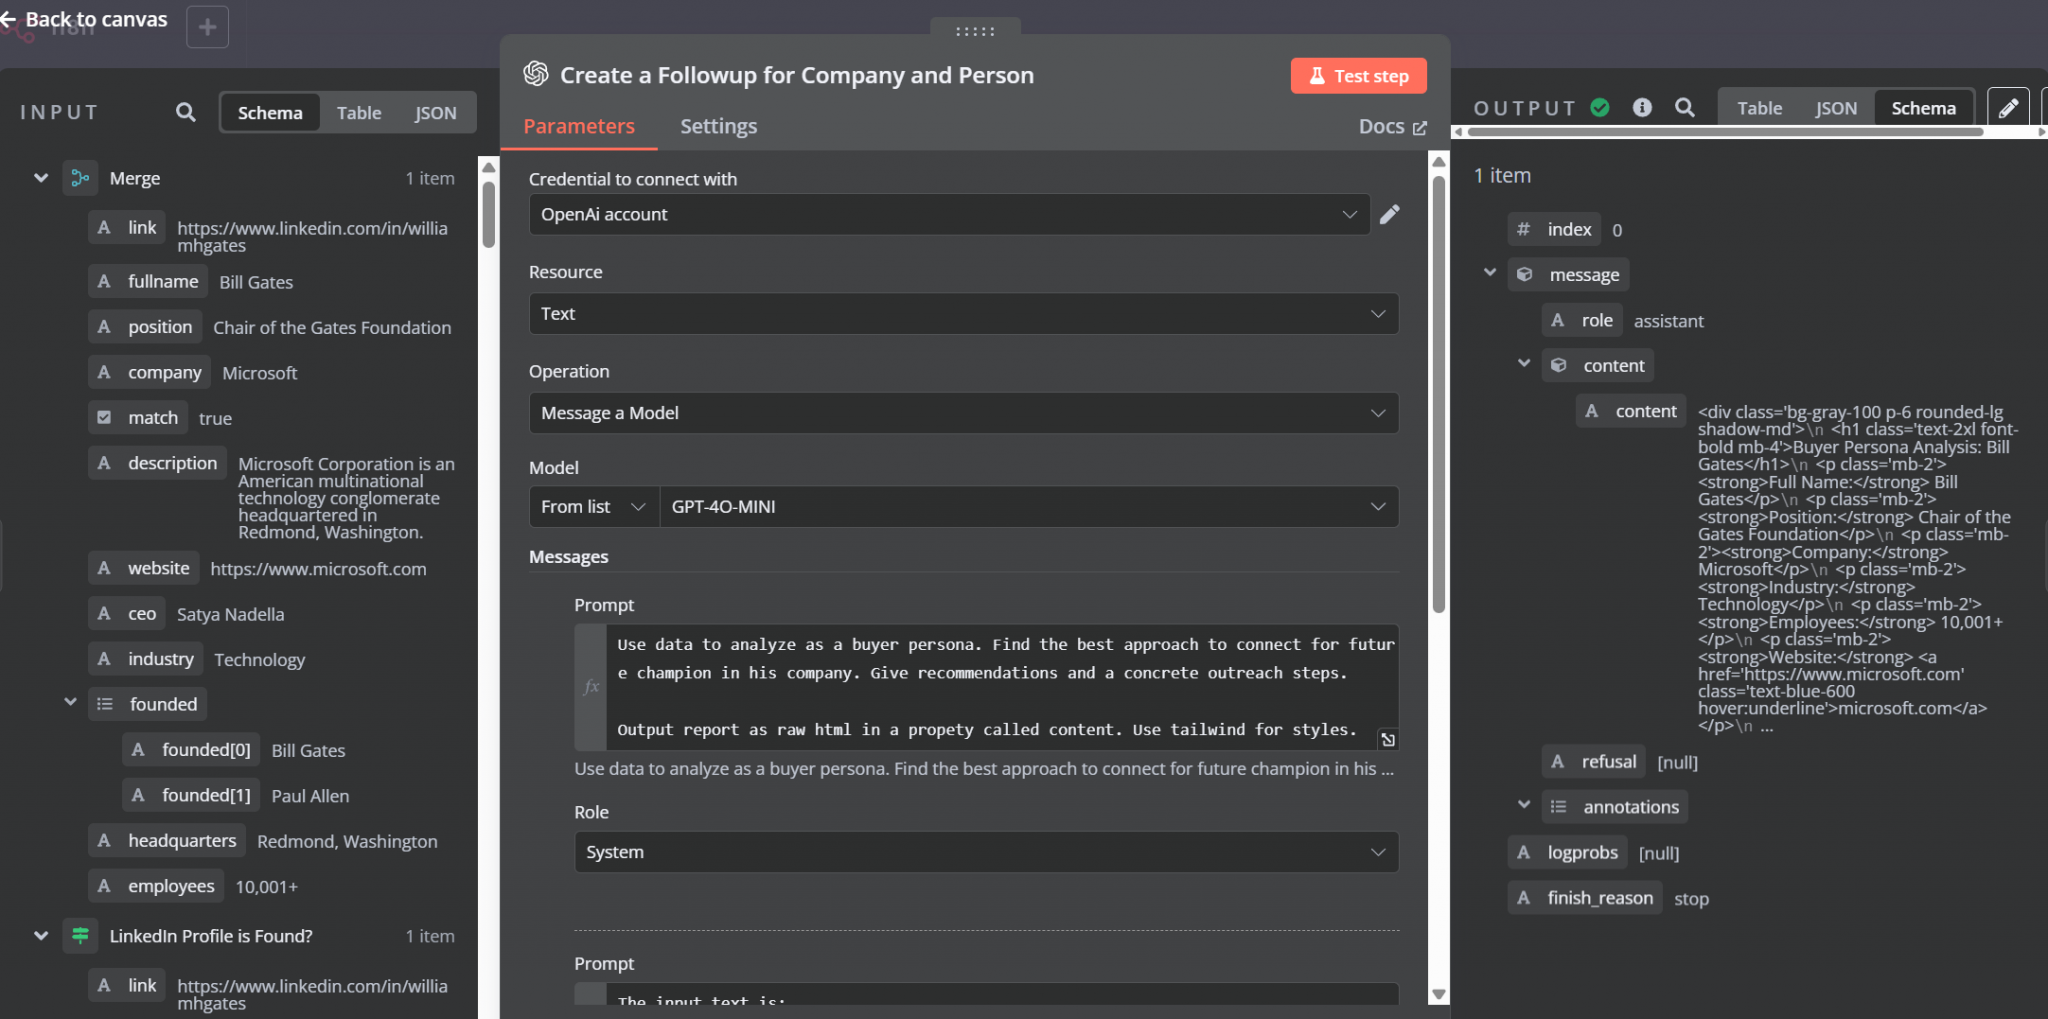This screenshot has height=1019, width=2048.
Task: Click the fx expression icon beside the Prompt
Action: [590, 687]
